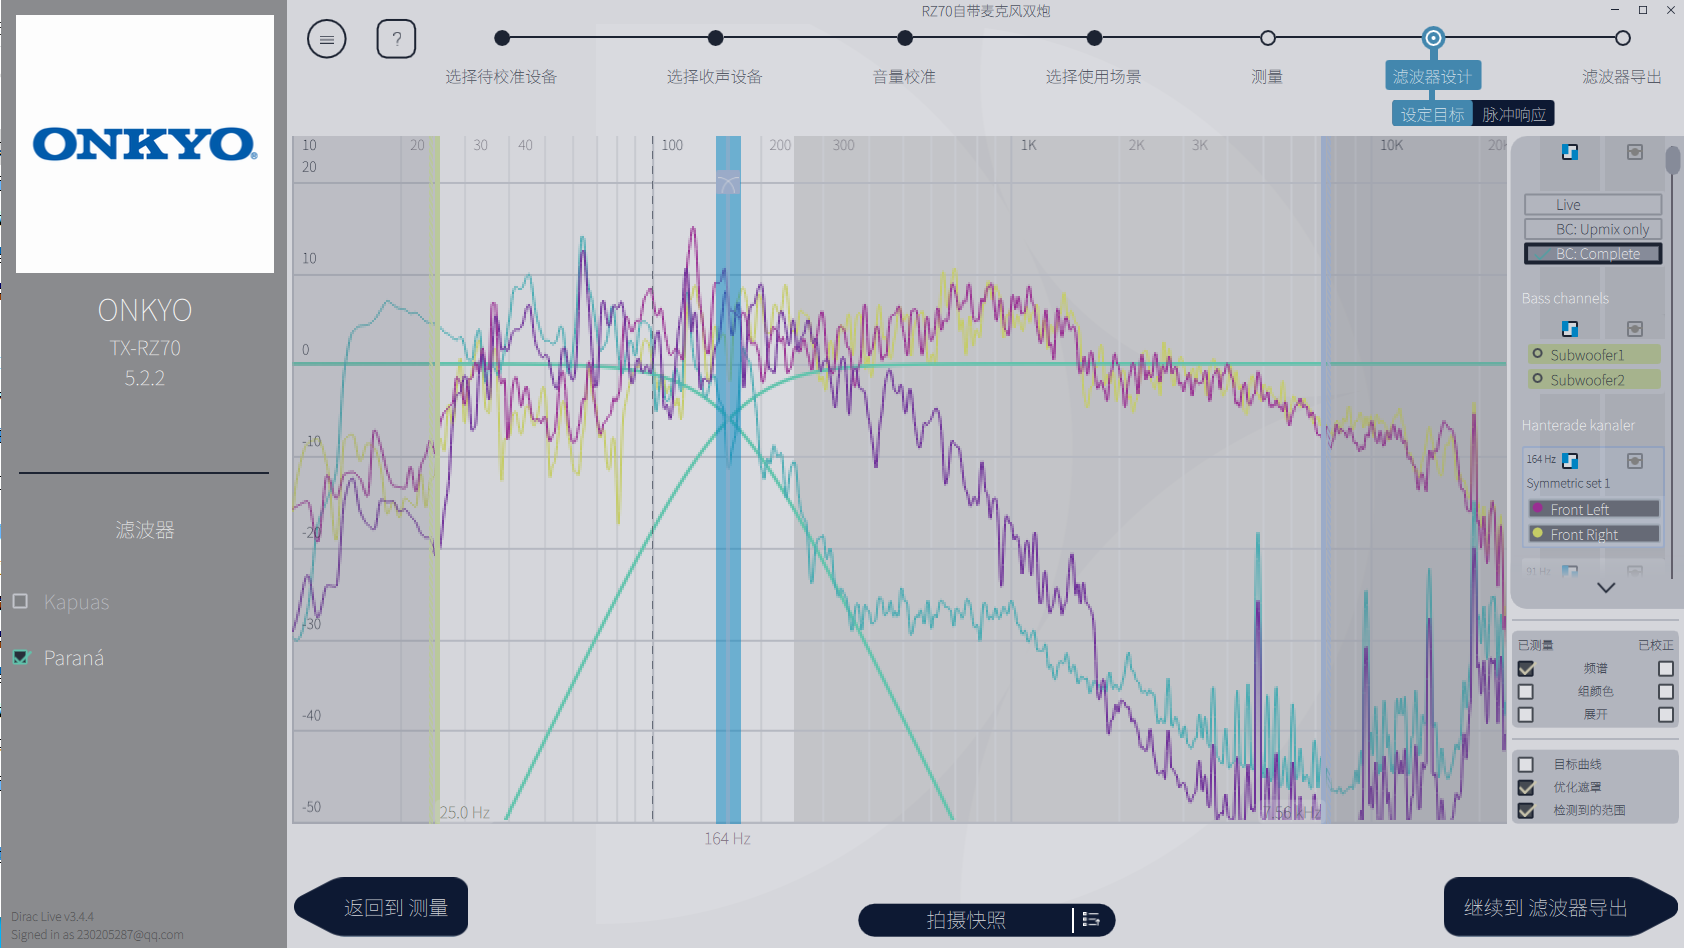
Task: Click the question mark help icon
Action: point(396,40)
